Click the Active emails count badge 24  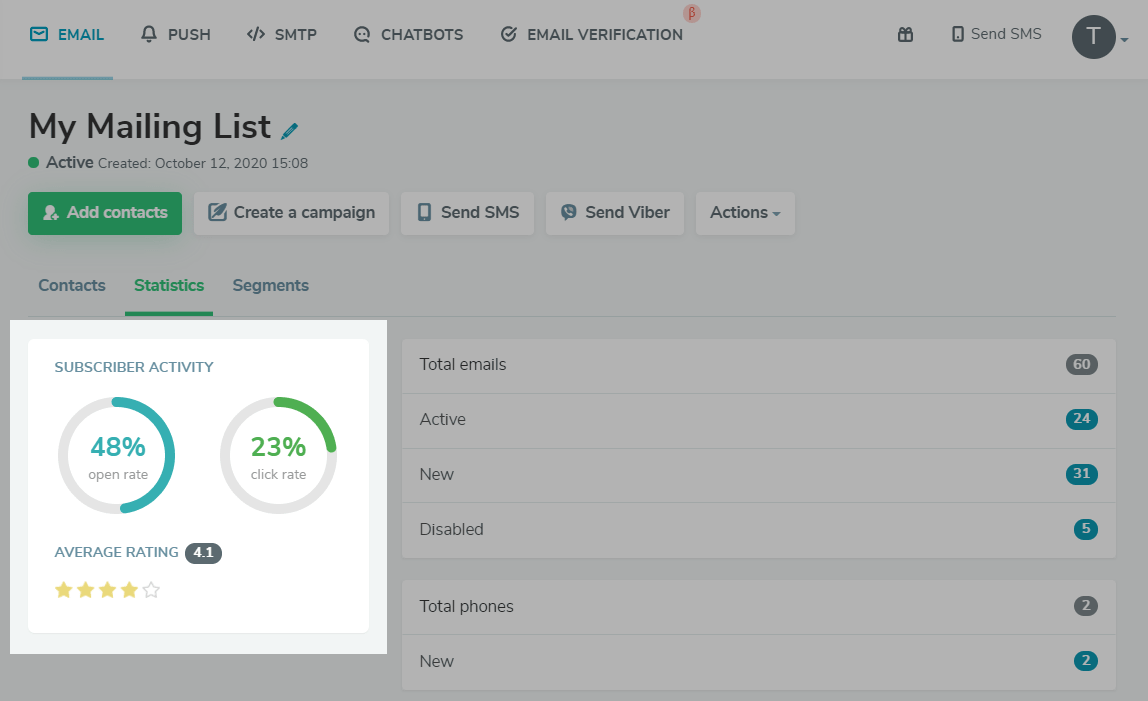[1081, 419]
